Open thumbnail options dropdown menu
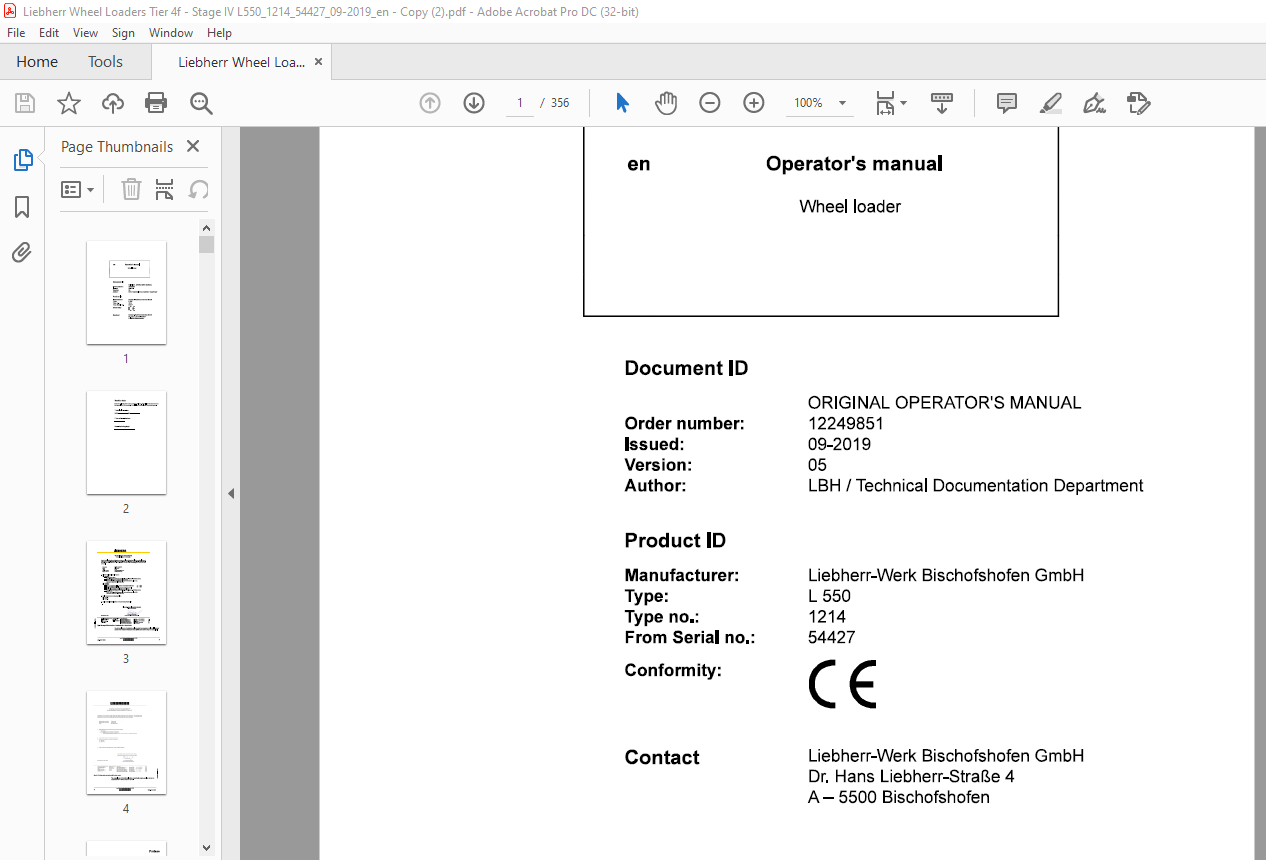The height and width of the screenshot is (860, 1266). click(78, 189)
